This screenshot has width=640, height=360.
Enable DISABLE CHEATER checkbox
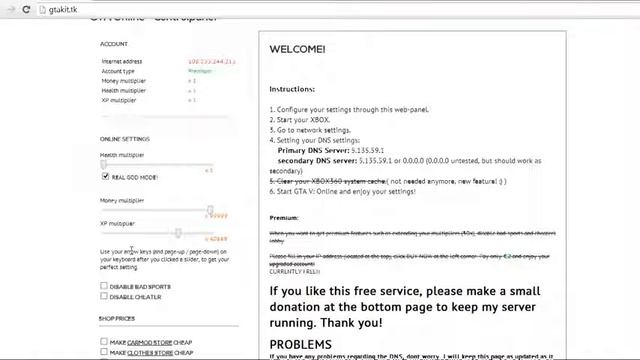point(104,296)
